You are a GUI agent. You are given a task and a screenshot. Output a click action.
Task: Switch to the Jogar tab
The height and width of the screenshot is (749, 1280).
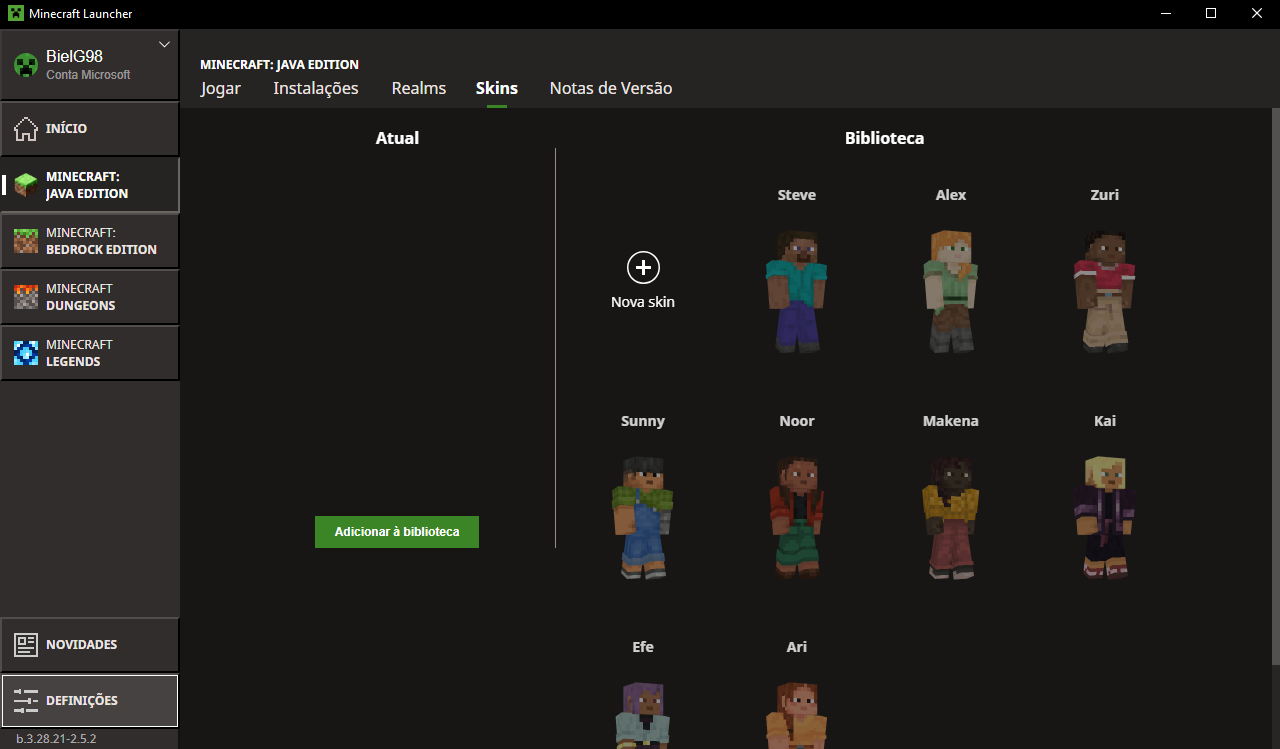point(220,88)
